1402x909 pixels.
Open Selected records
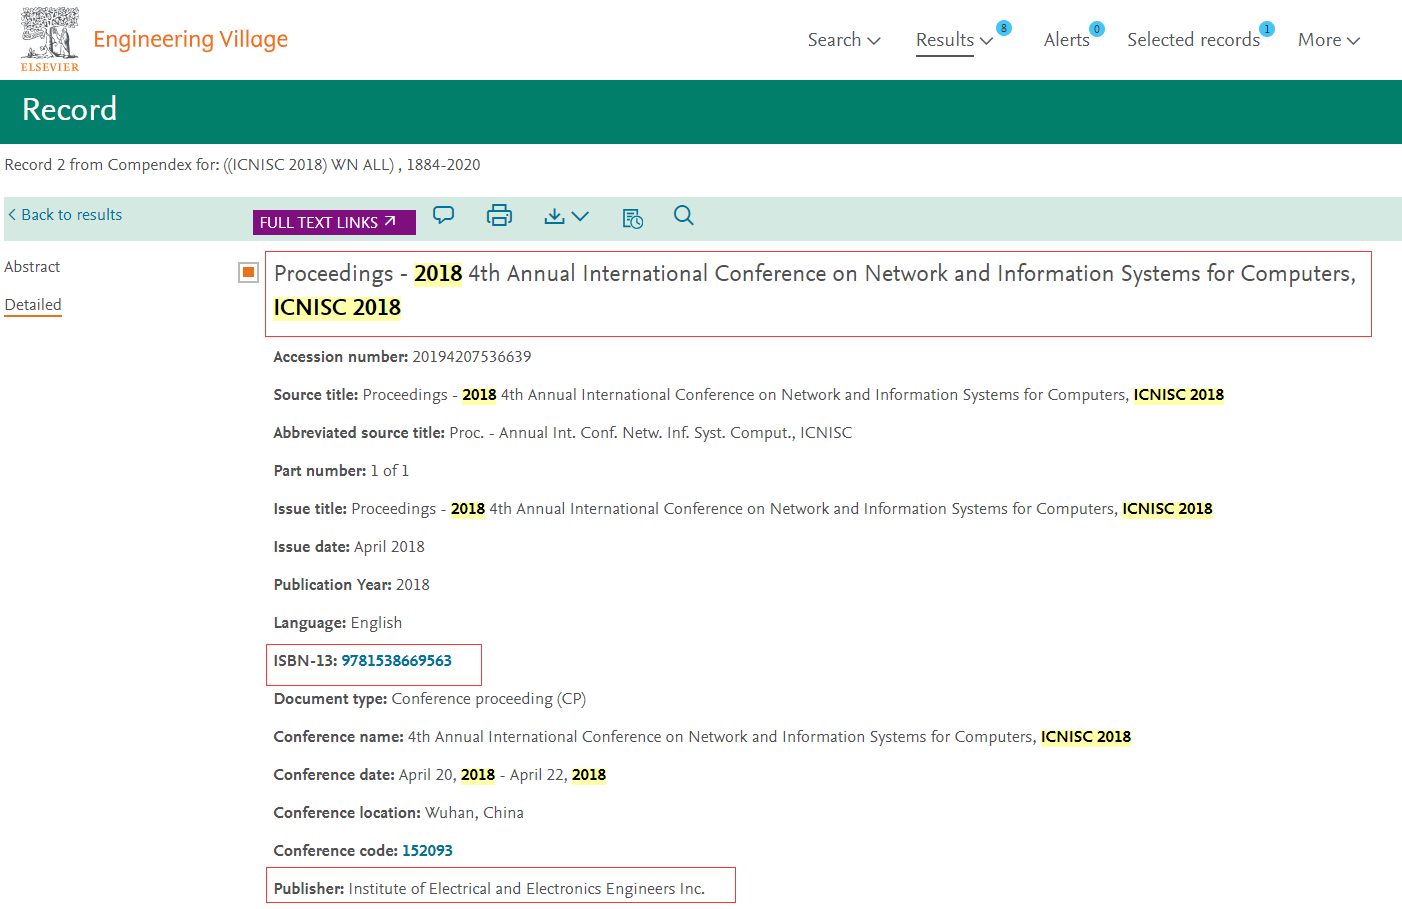(x=1193, y=40)
